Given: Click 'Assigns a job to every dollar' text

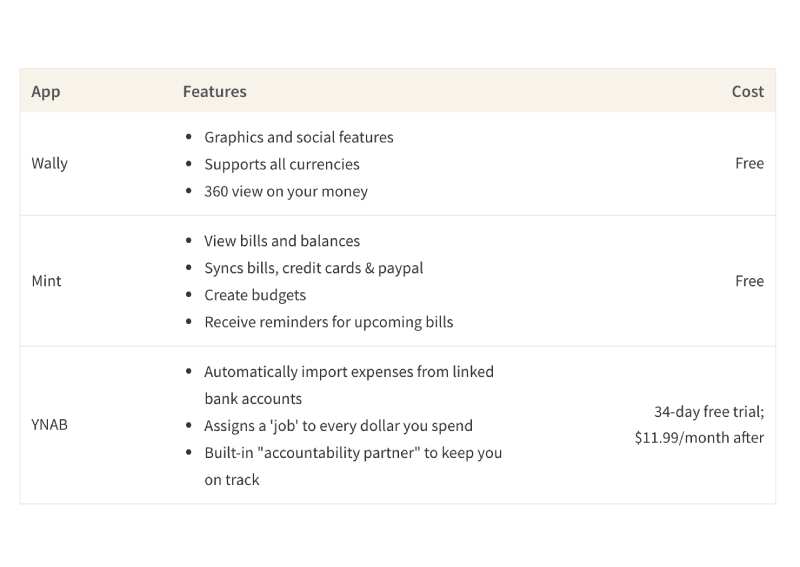Looking at the screenshot, I should pos(338,426).
